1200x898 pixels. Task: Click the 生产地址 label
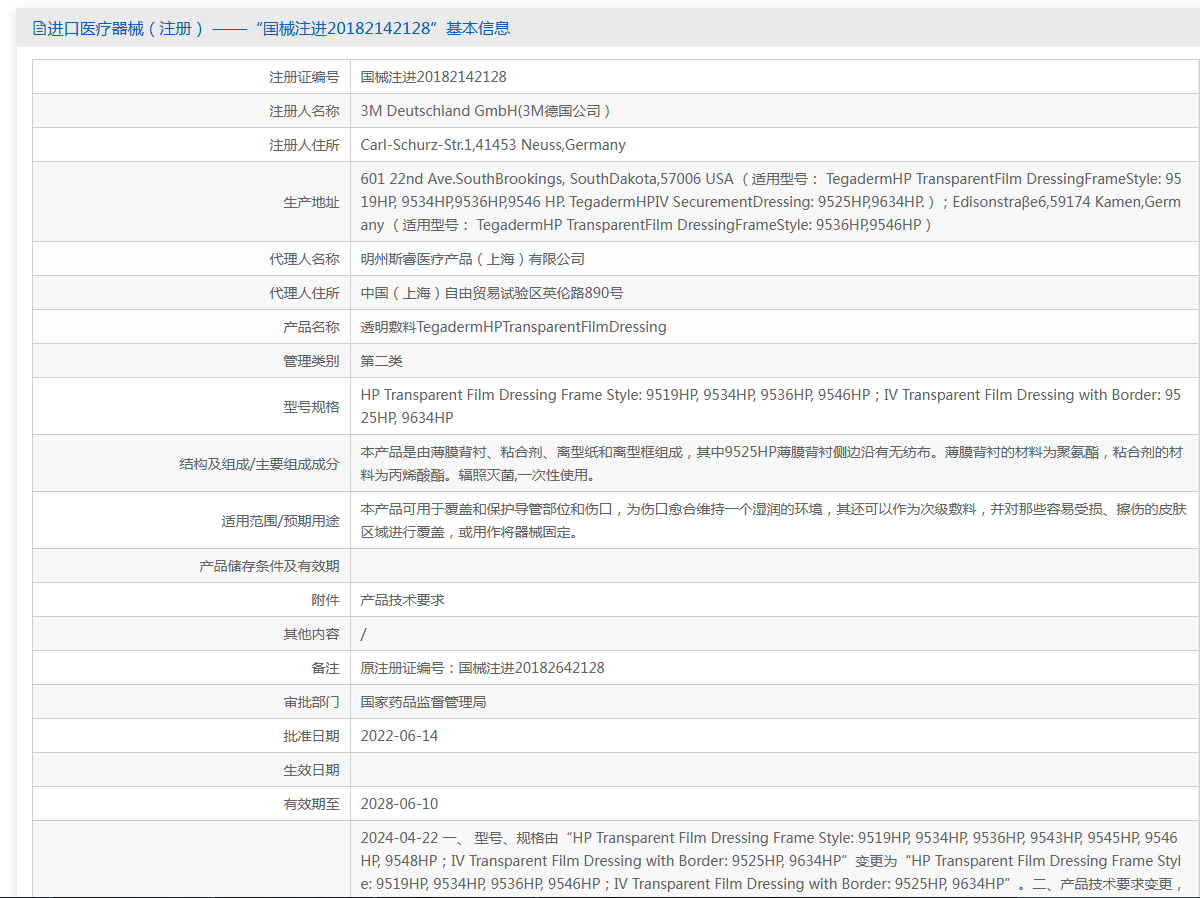pyautogui.click(x=311, y=202)
